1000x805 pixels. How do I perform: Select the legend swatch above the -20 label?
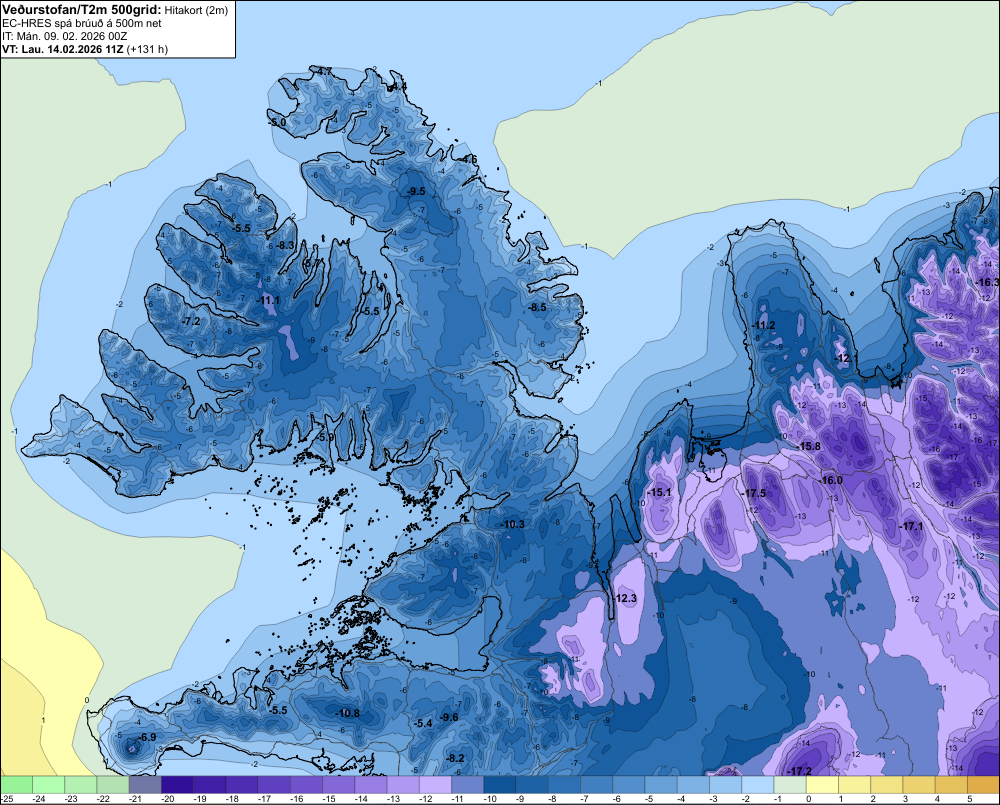[177, 784]
